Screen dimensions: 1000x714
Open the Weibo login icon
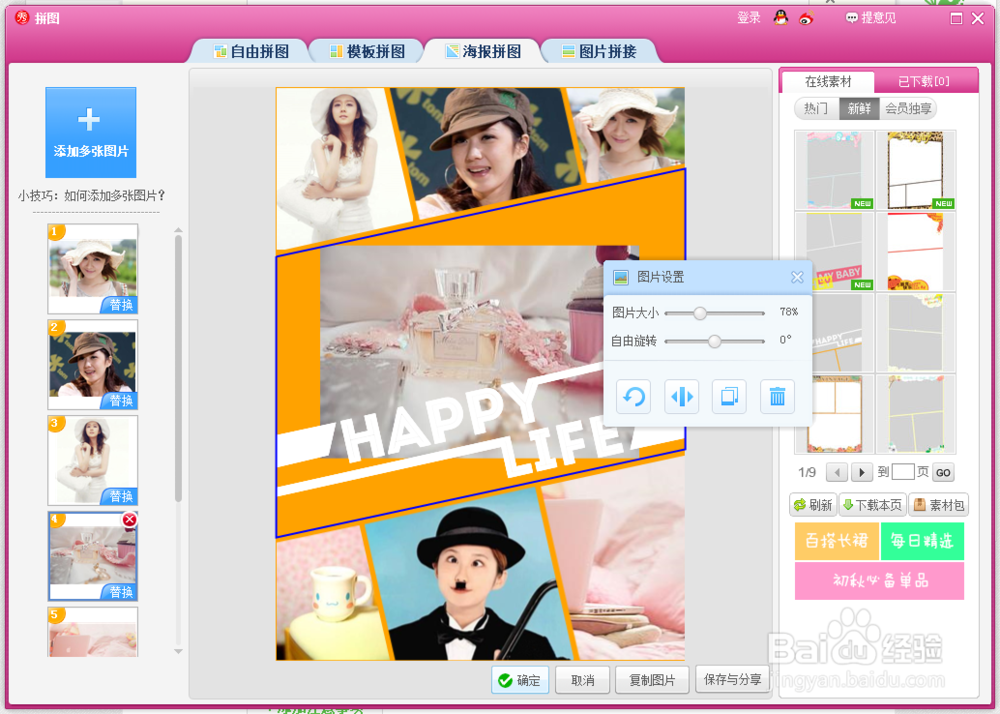tap(806, 18)
